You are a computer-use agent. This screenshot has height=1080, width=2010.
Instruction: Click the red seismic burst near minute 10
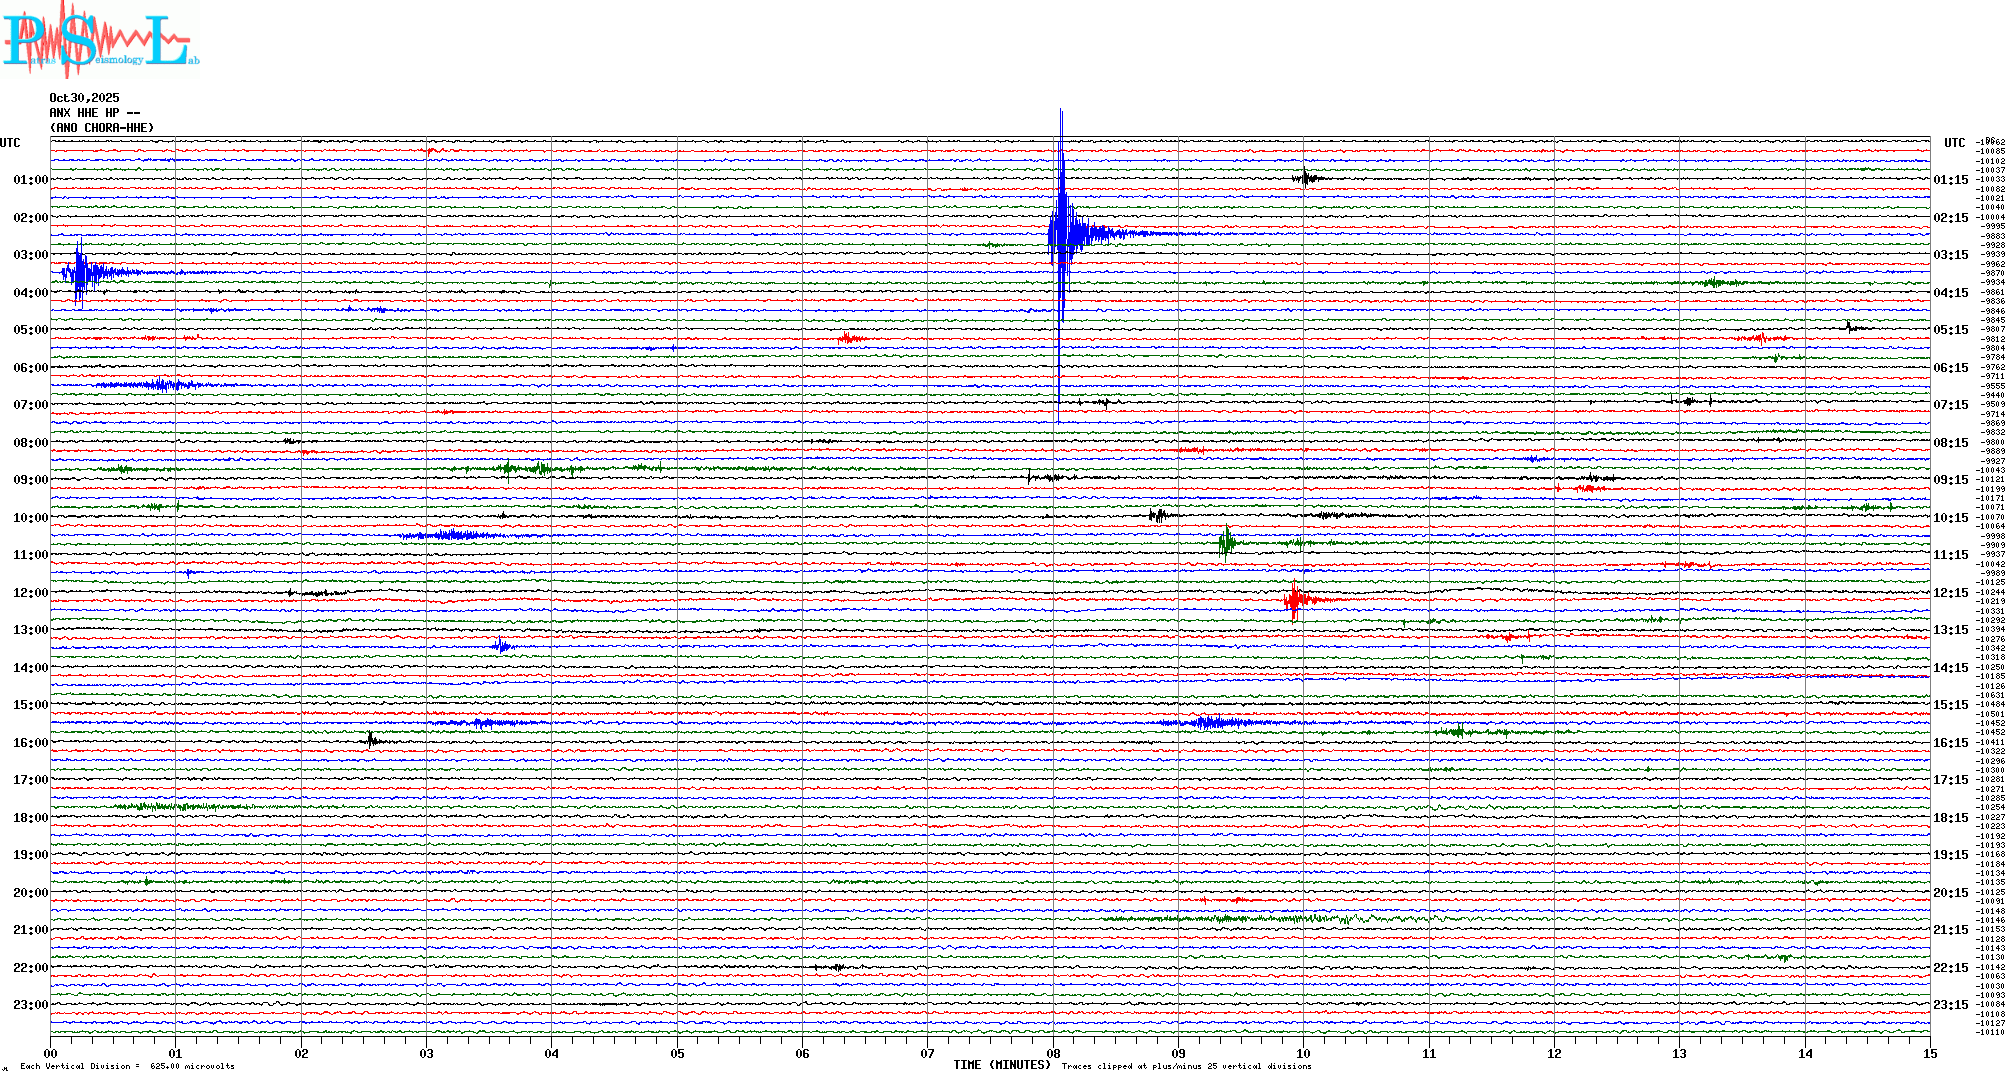1295,600
